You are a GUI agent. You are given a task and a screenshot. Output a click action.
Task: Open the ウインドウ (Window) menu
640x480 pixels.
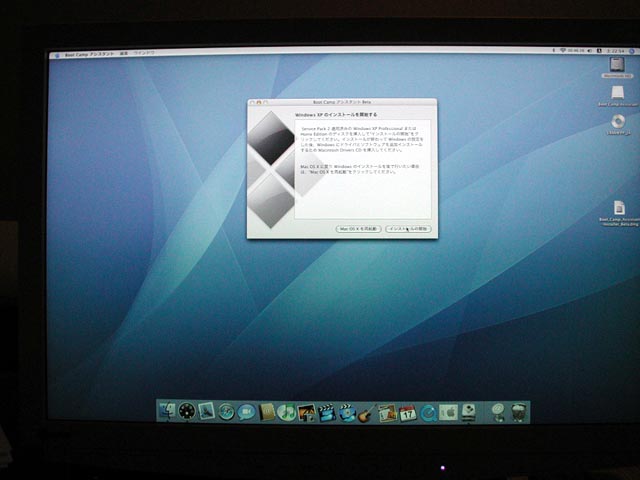(144, 54)
